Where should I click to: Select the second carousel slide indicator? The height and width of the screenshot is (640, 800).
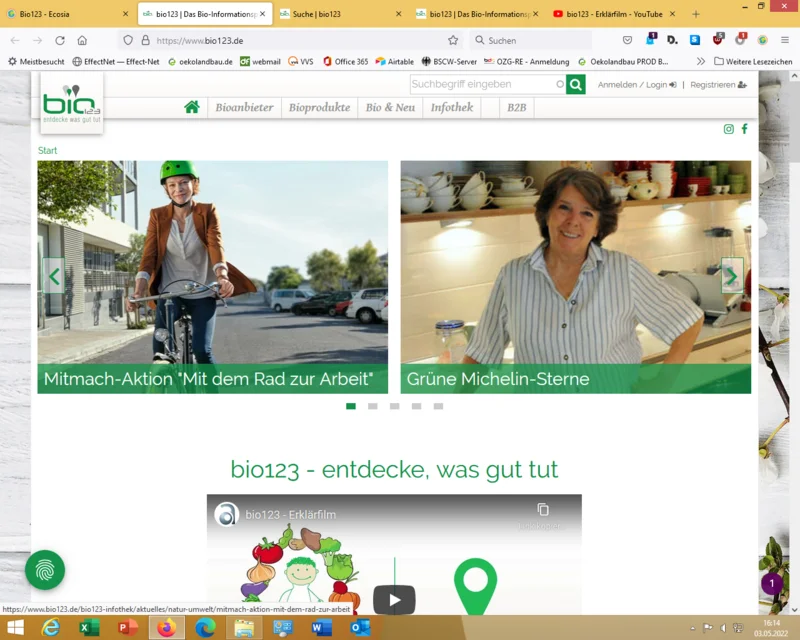pos(373,406)
